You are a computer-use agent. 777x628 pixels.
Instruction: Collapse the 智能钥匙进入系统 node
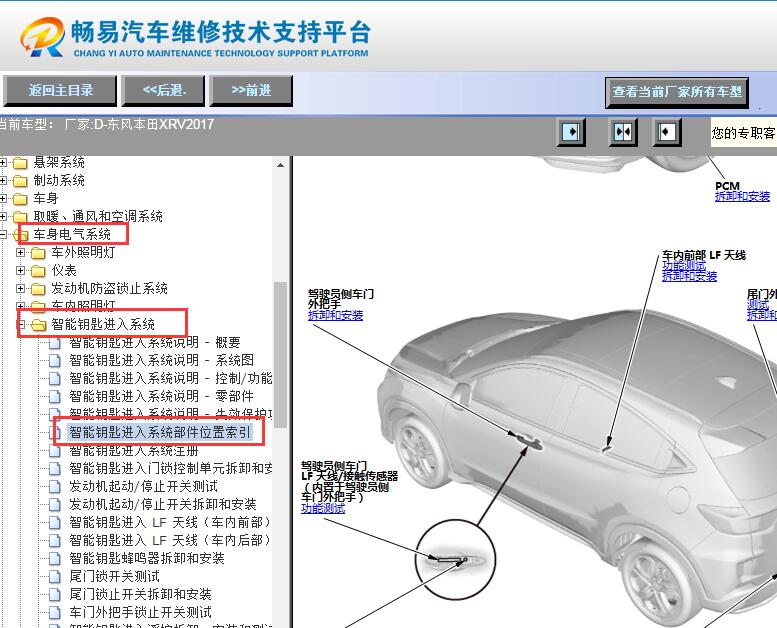tap(20, 325)
